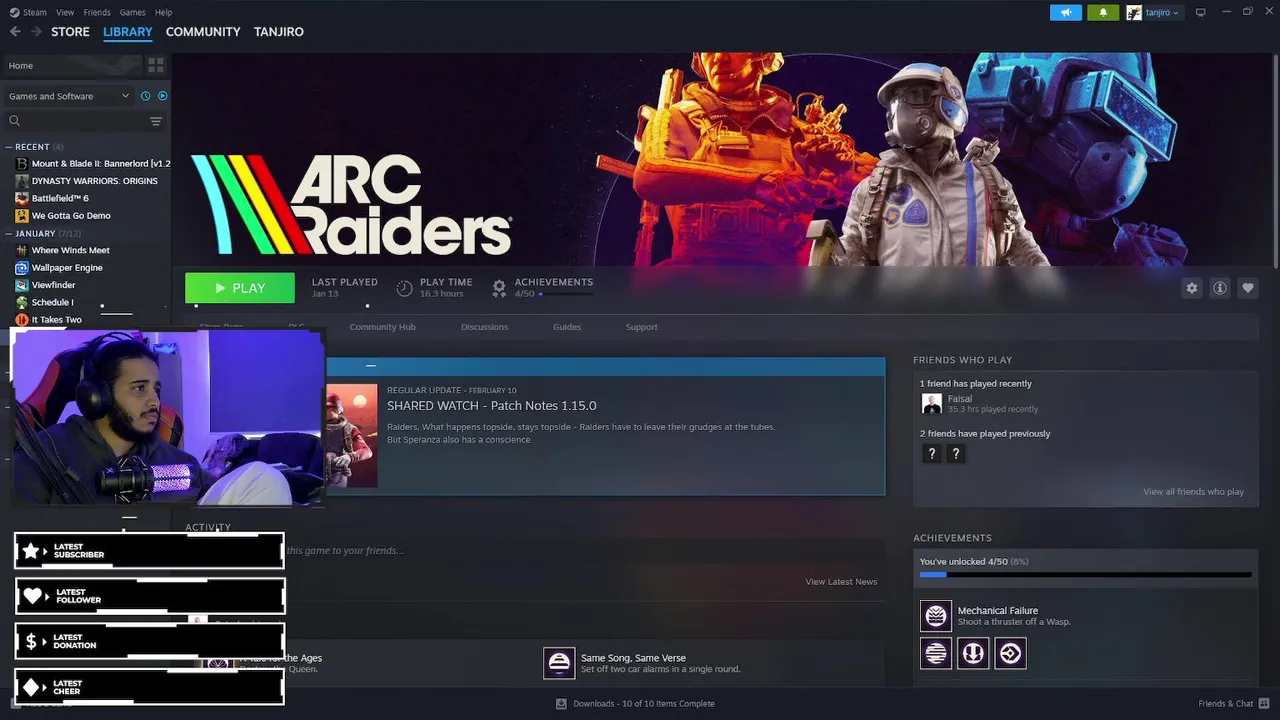Click the library search magnifier icon
This screenshot has height=720, width=1280.
[x=15, y=121]
